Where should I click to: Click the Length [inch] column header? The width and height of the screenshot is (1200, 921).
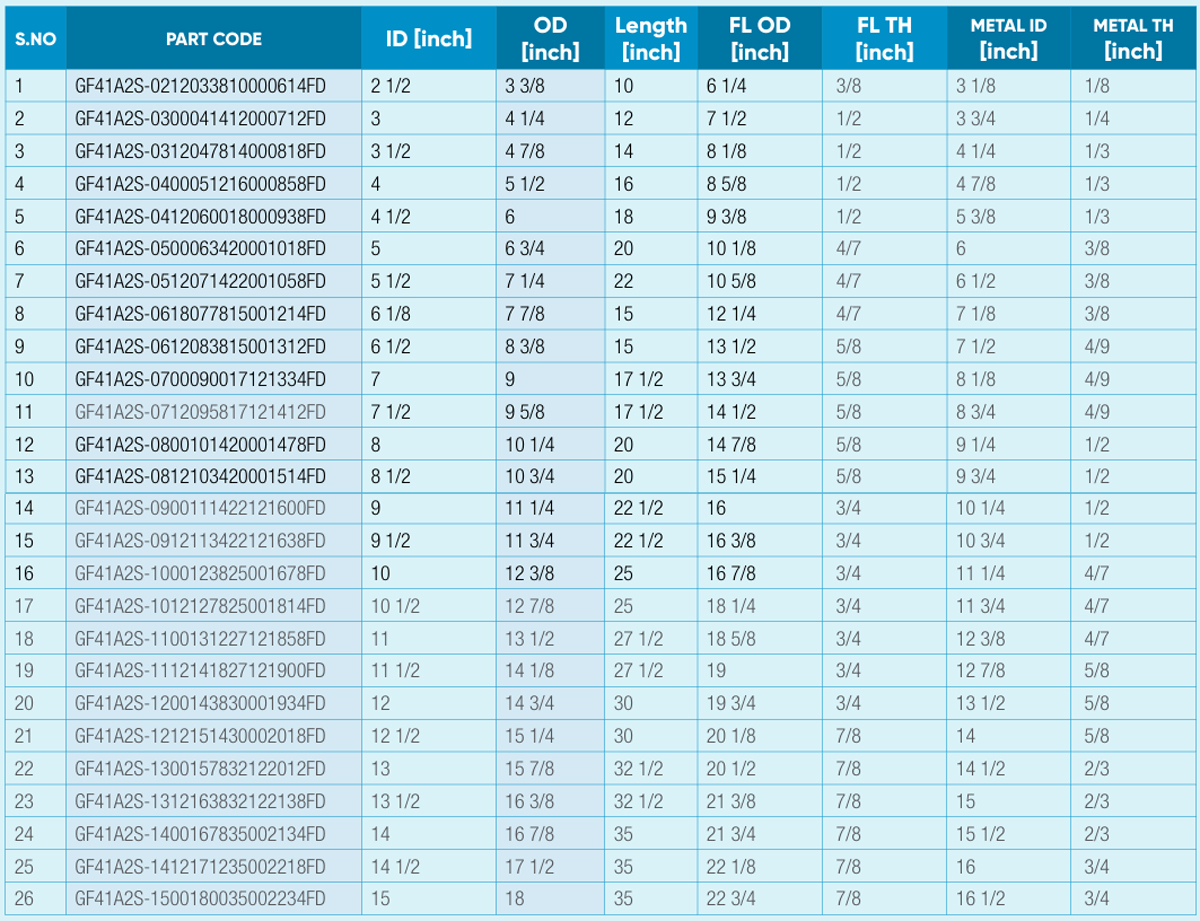(x=651, y=37)
